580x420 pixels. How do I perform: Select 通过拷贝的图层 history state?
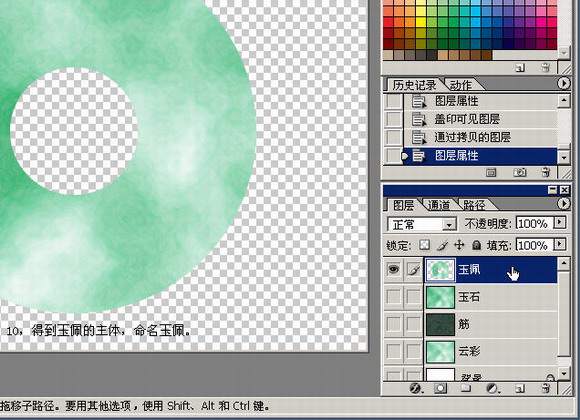480,137
